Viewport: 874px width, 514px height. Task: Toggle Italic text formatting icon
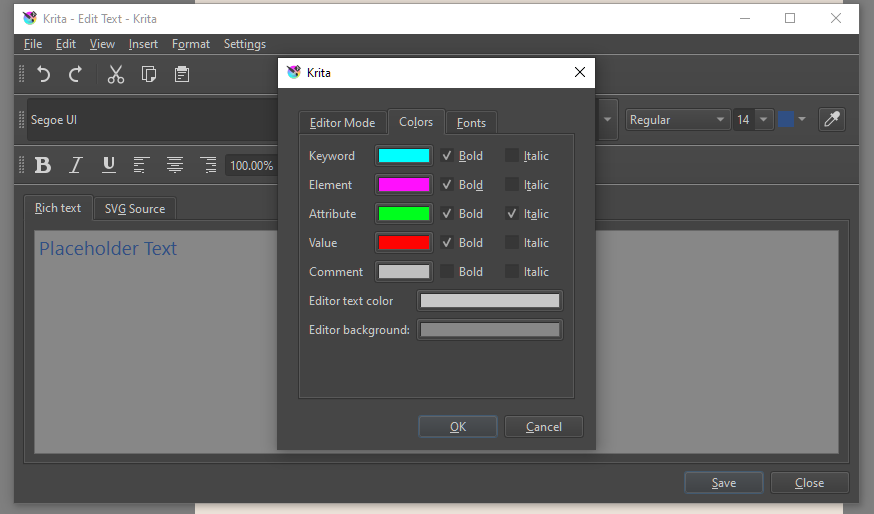[x=75, y=165]
